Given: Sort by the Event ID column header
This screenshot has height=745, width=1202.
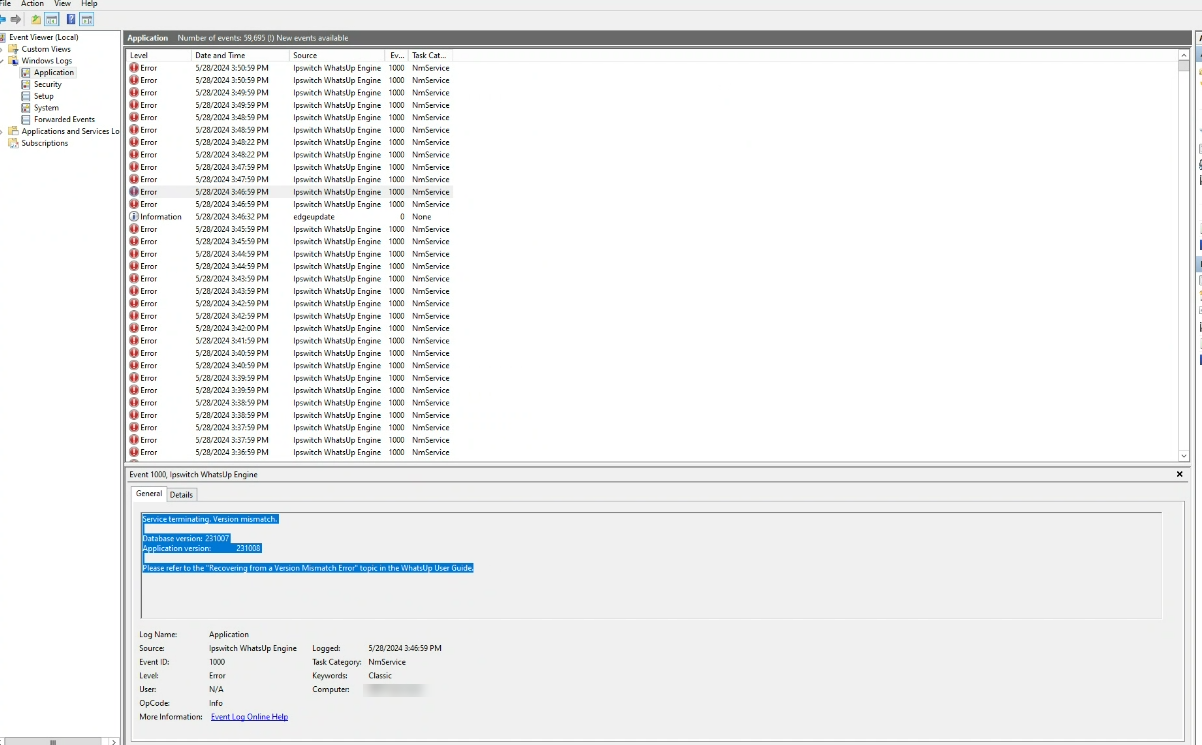Looking at the screenshot, I should [x=396, y=55].
